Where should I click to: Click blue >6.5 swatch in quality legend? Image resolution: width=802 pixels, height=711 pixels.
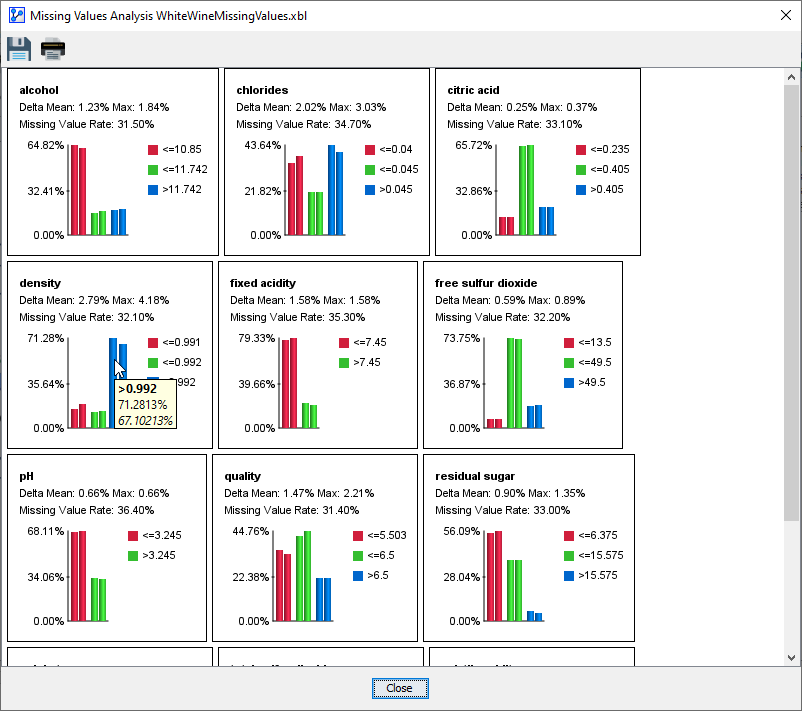pos(358,576)
